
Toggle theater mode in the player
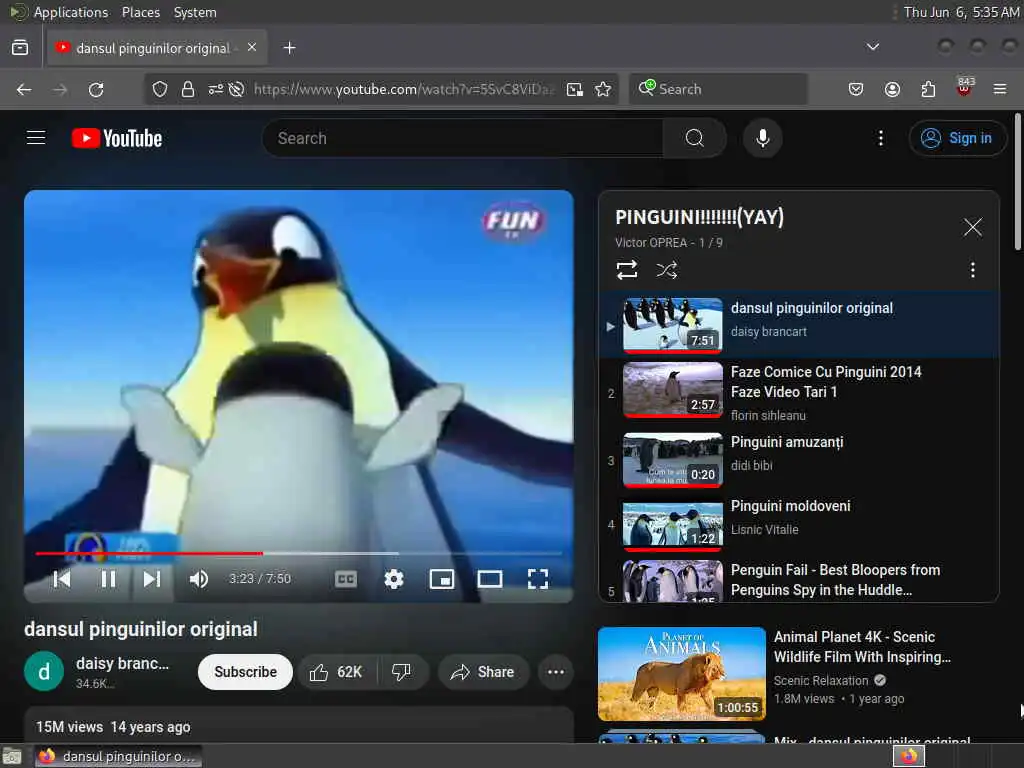click(490, 579)
